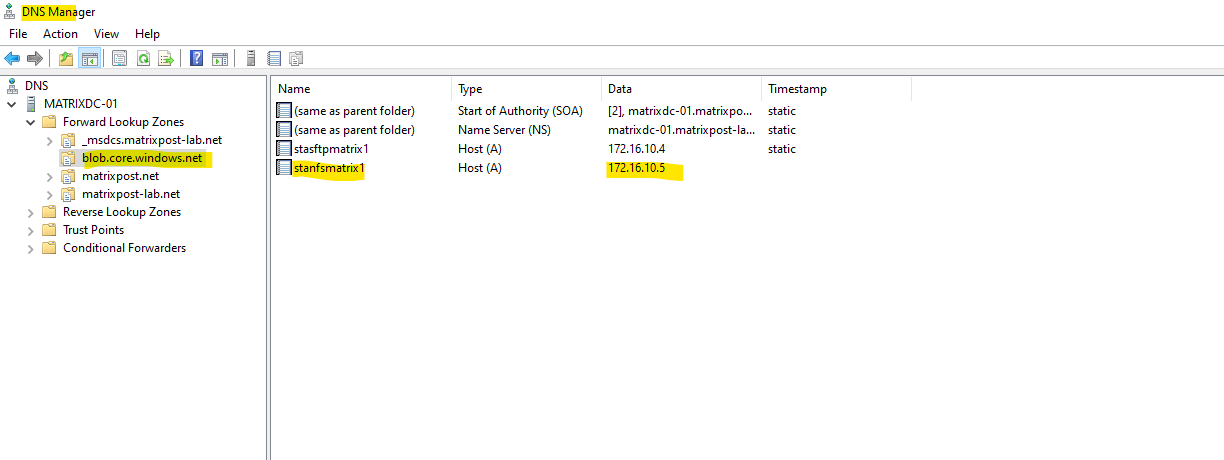Select the blob.core.windows.net zone

tap(142, 158)
